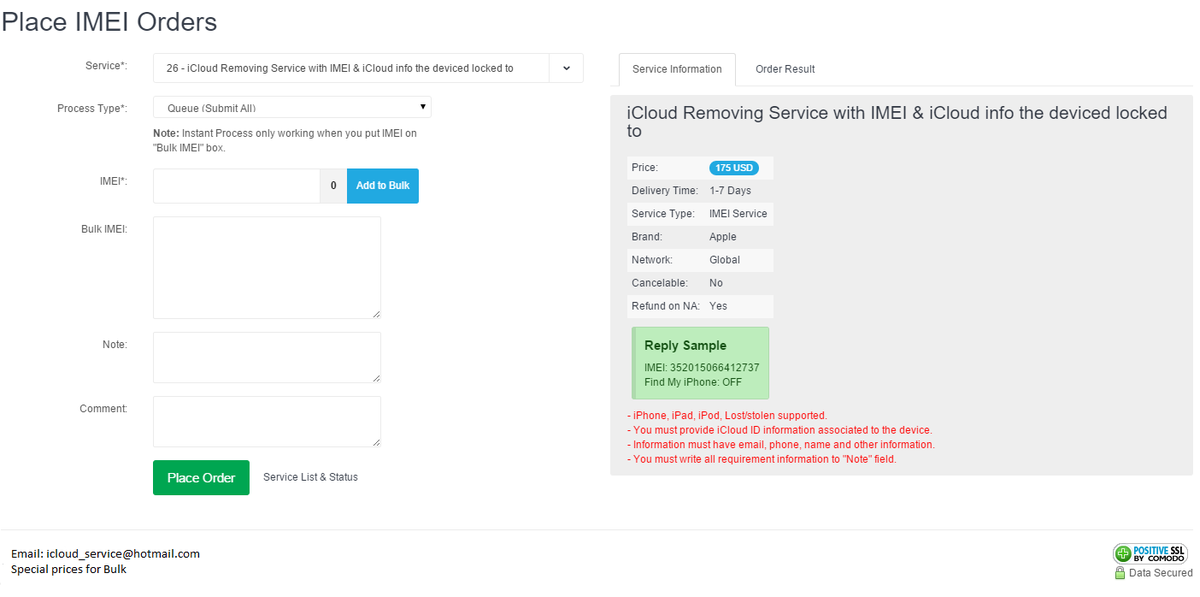
Task: Click the Note text area
Action: coord(267,357)
